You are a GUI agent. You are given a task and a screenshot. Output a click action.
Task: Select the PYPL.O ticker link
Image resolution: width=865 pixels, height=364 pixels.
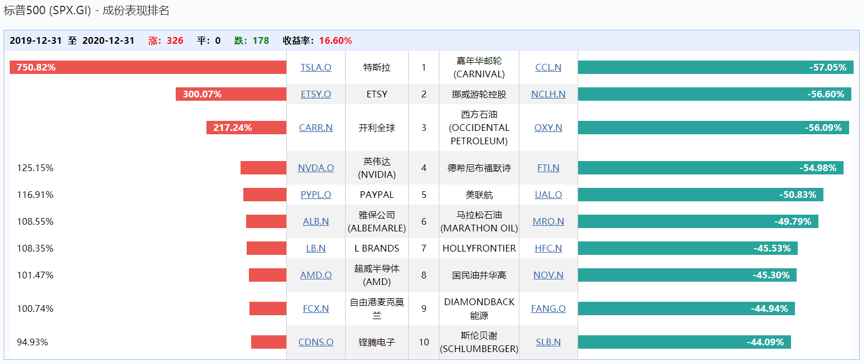pyautogui.click(x=316, y=194)
